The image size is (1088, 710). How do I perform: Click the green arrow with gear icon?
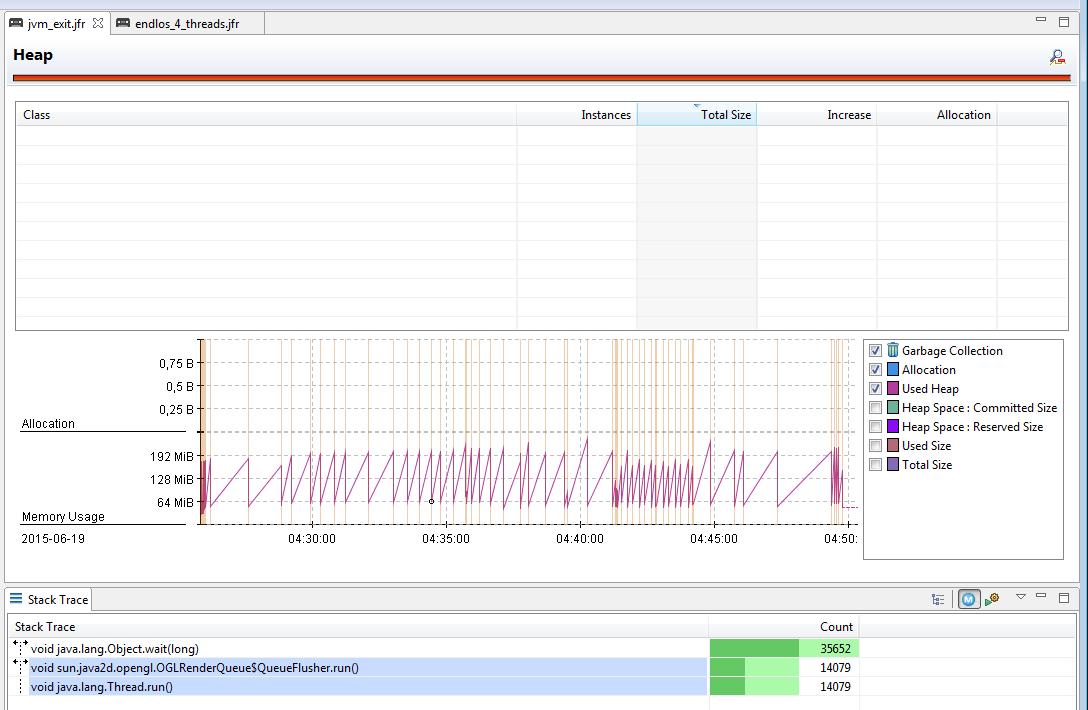[x=992, y=600]
